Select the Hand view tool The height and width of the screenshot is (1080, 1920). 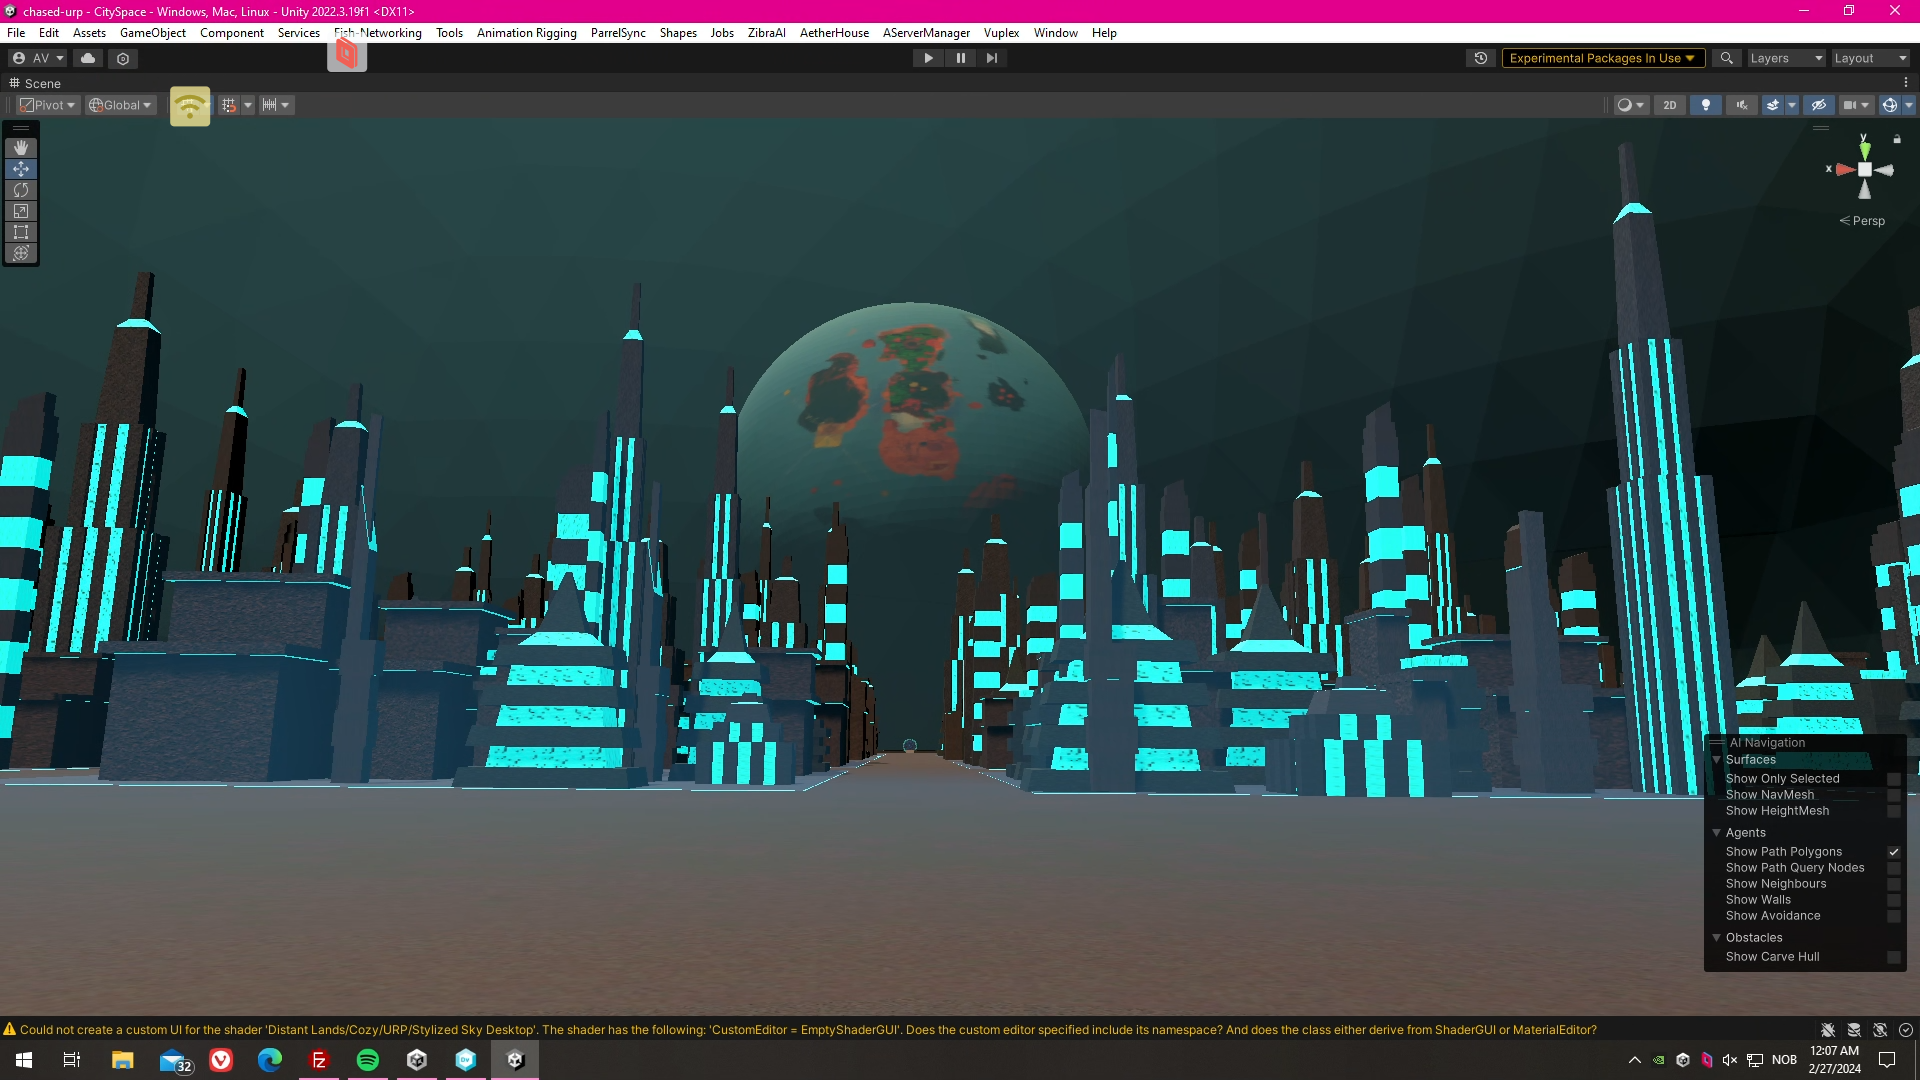[x=20, y=148]
